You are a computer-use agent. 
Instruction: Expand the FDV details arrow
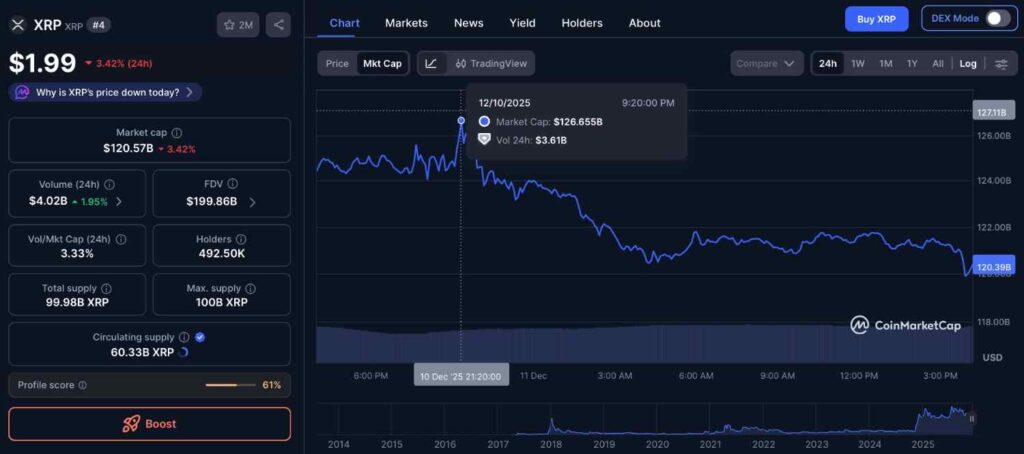[x=252, y=201]
